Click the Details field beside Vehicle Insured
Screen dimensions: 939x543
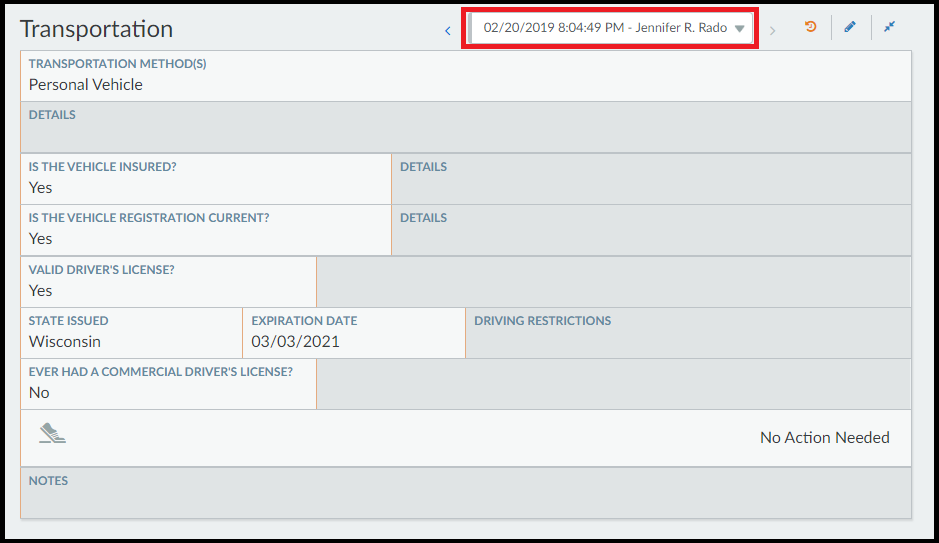651,178
